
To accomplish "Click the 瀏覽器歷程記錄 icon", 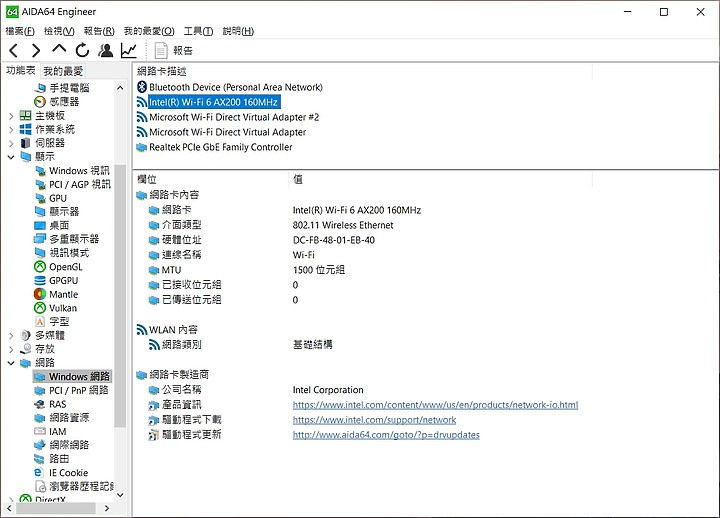I will coord(40,486).
